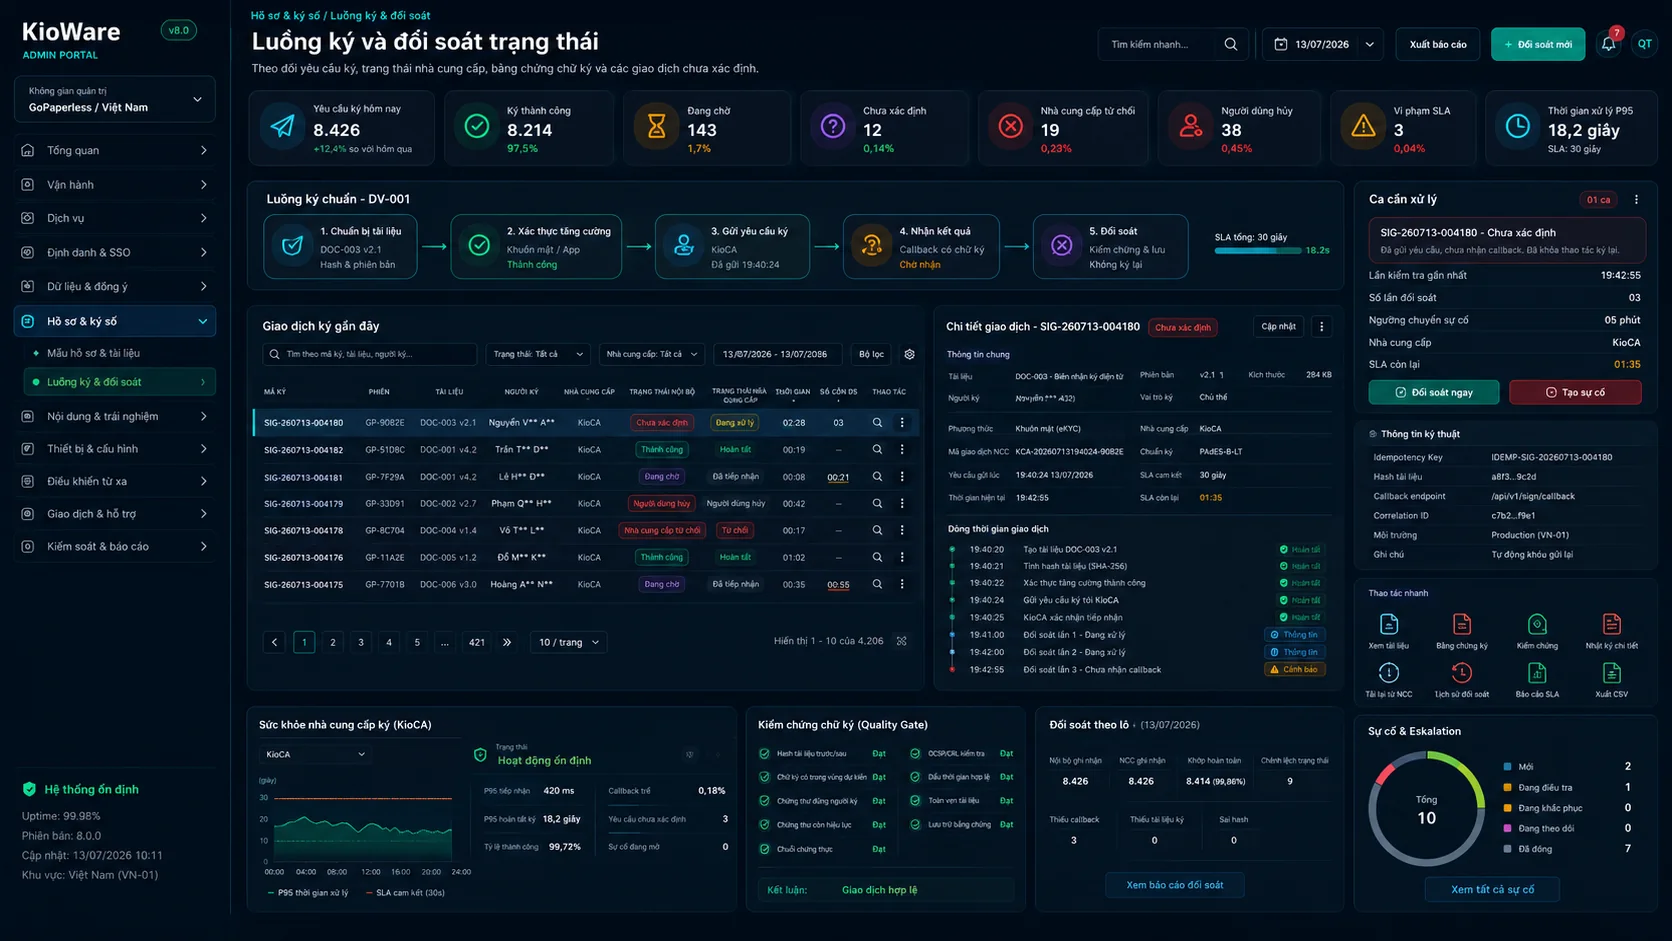Change the 10 / trang page size

click(x=568, y=642)
